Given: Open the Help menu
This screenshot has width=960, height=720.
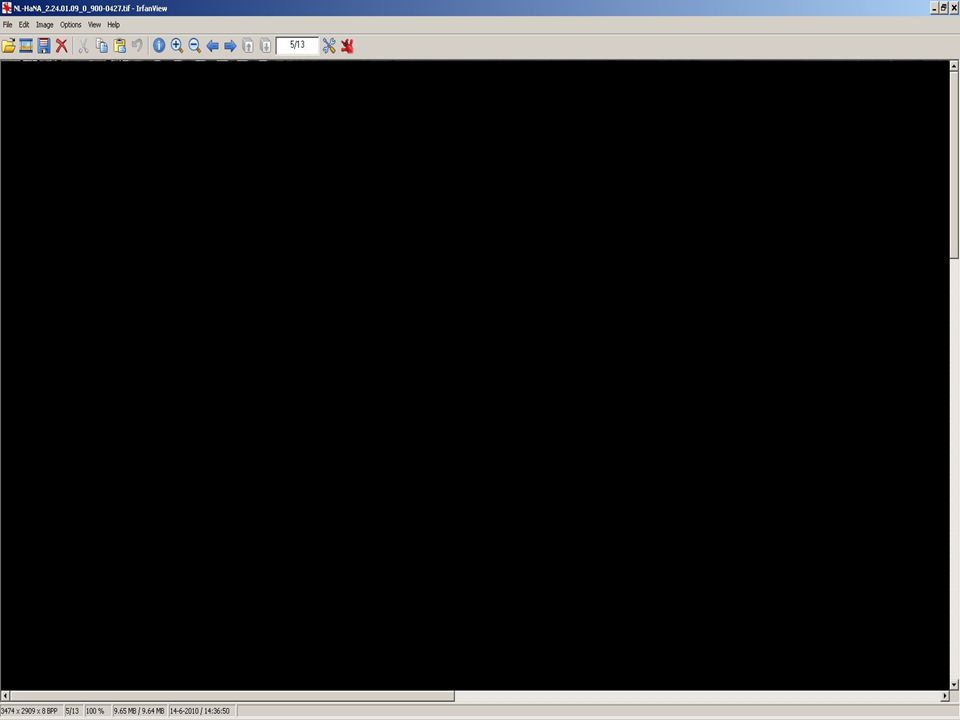Looking at the screenshot, I should (x=113, y=25).
